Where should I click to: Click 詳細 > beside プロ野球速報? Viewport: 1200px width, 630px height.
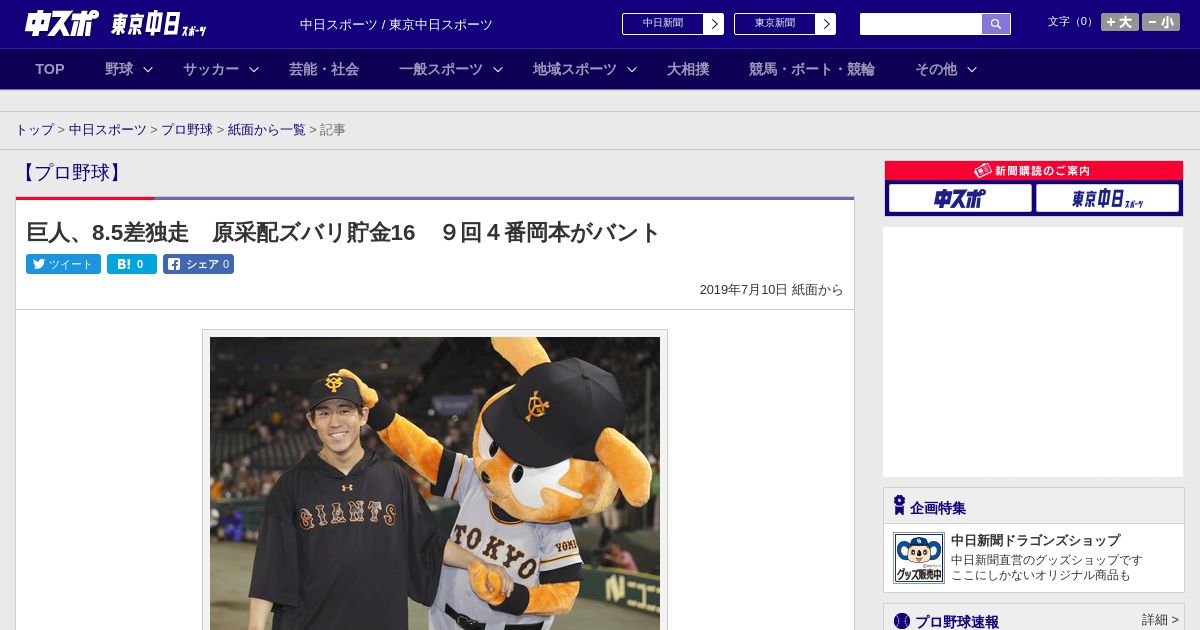coord(1160,620)
